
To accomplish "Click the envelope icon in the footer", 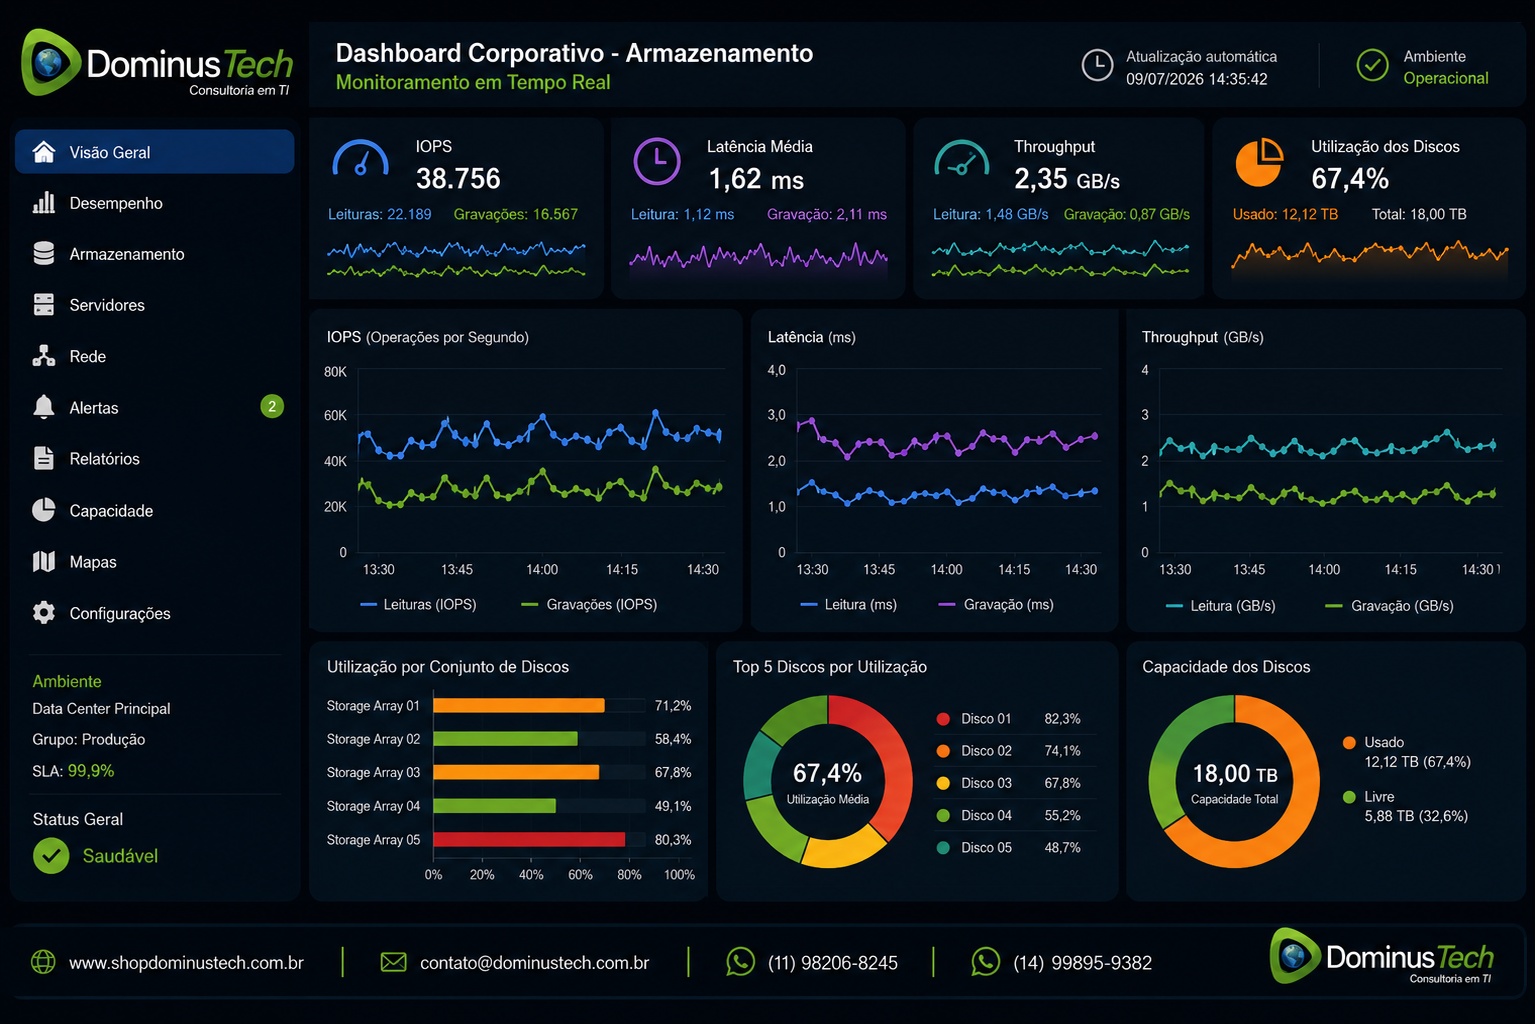I will pyautogui.click(x=394, y=962).
